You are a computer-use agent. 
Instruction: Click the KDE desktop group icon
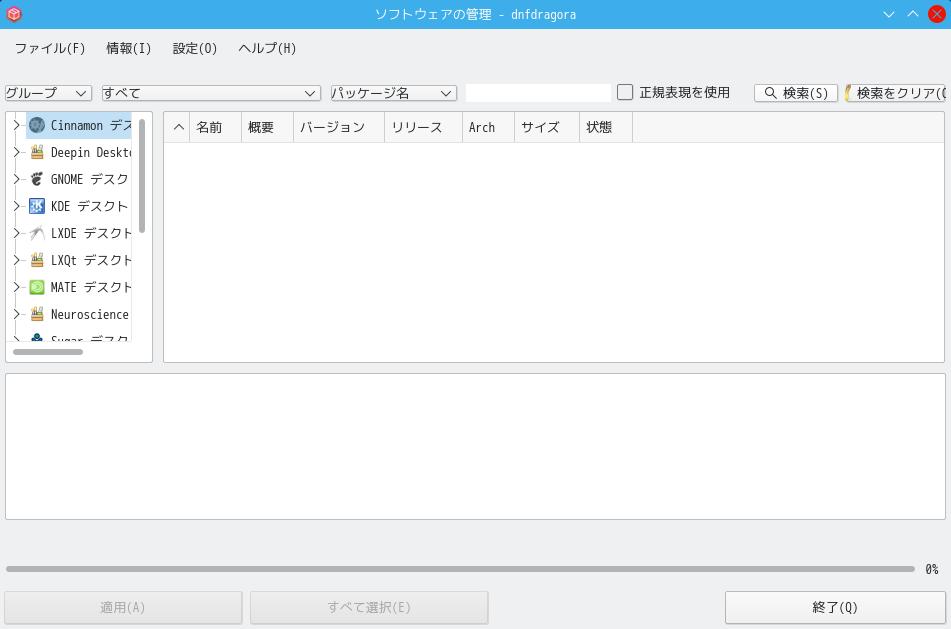37,206
